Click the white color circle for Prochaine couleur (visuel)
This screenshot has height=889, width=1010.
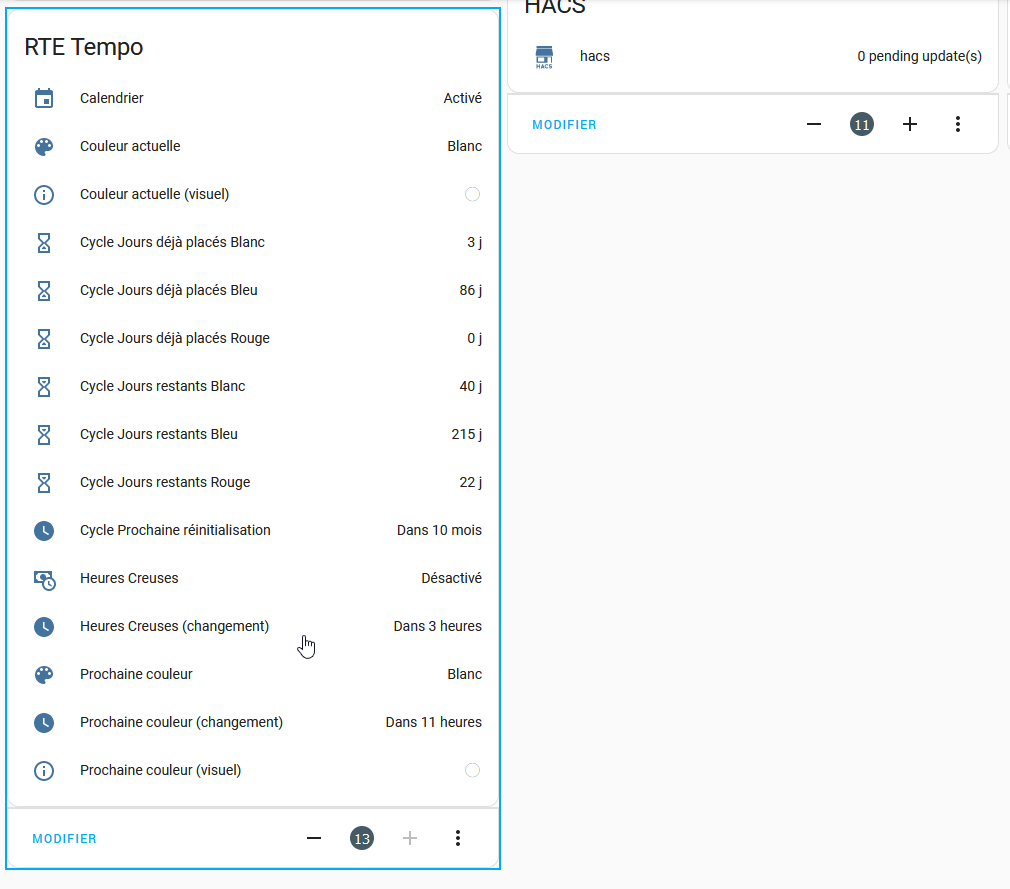(472, 770)
